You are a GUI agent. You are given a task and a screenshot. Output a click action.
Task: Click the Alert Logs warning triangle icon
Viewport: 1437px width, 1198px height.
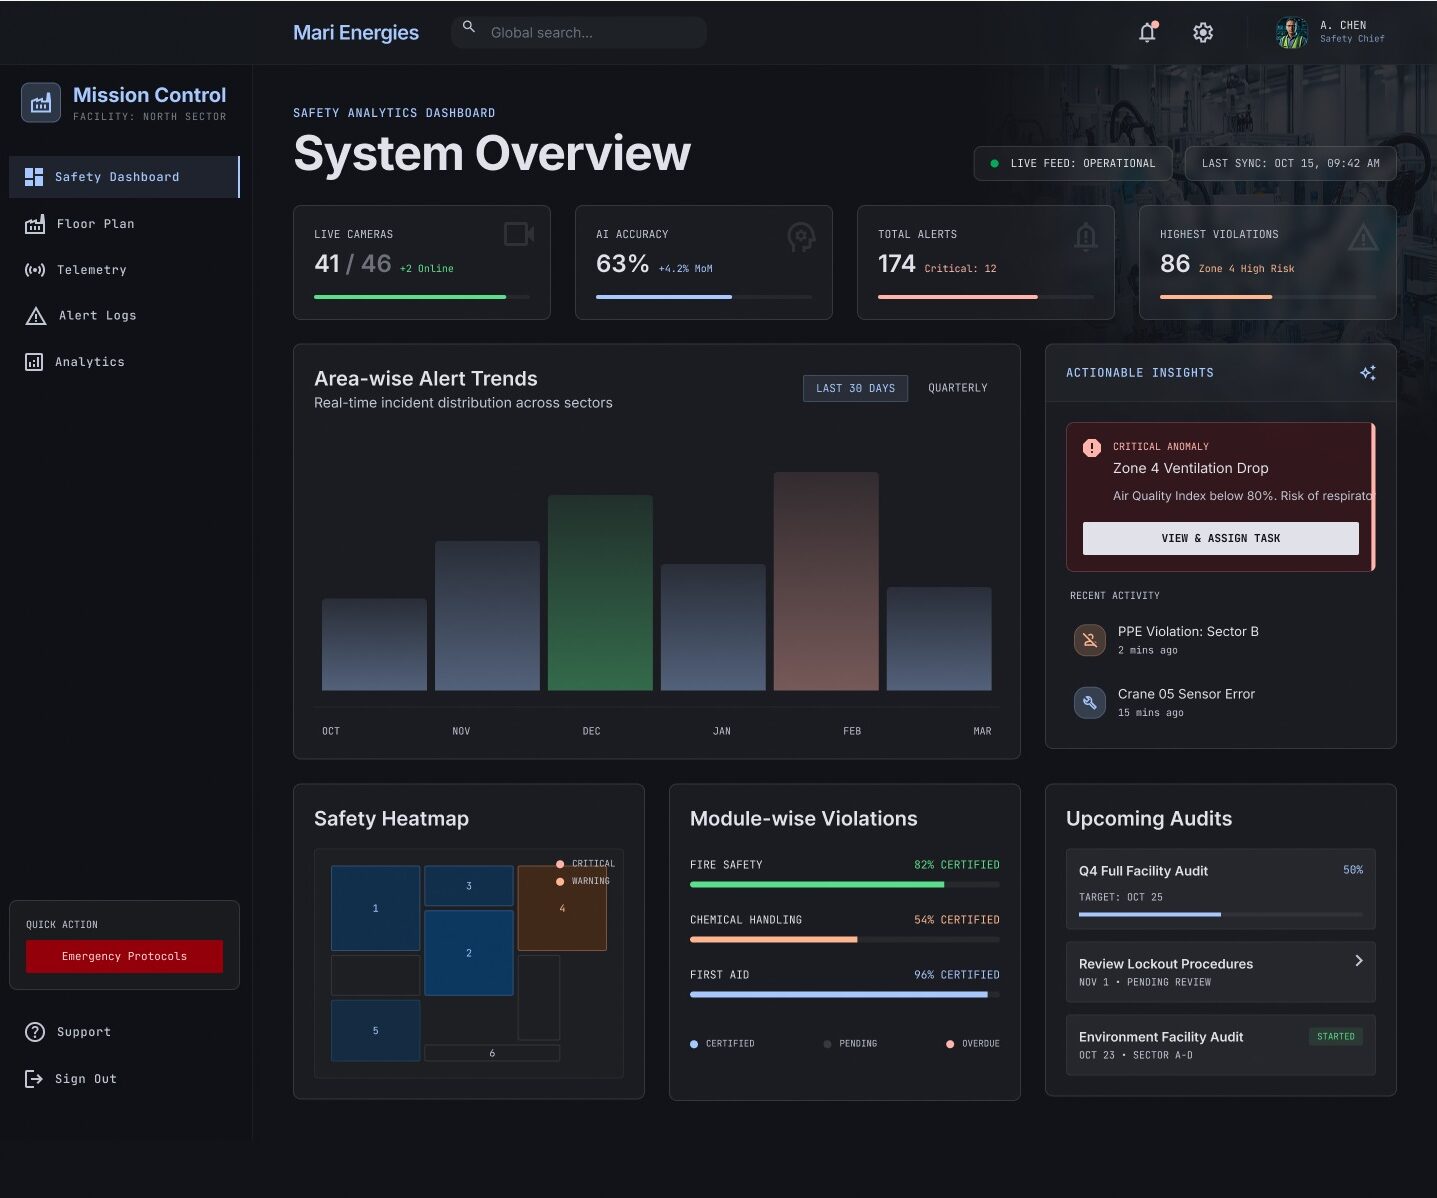click(36, 316)
